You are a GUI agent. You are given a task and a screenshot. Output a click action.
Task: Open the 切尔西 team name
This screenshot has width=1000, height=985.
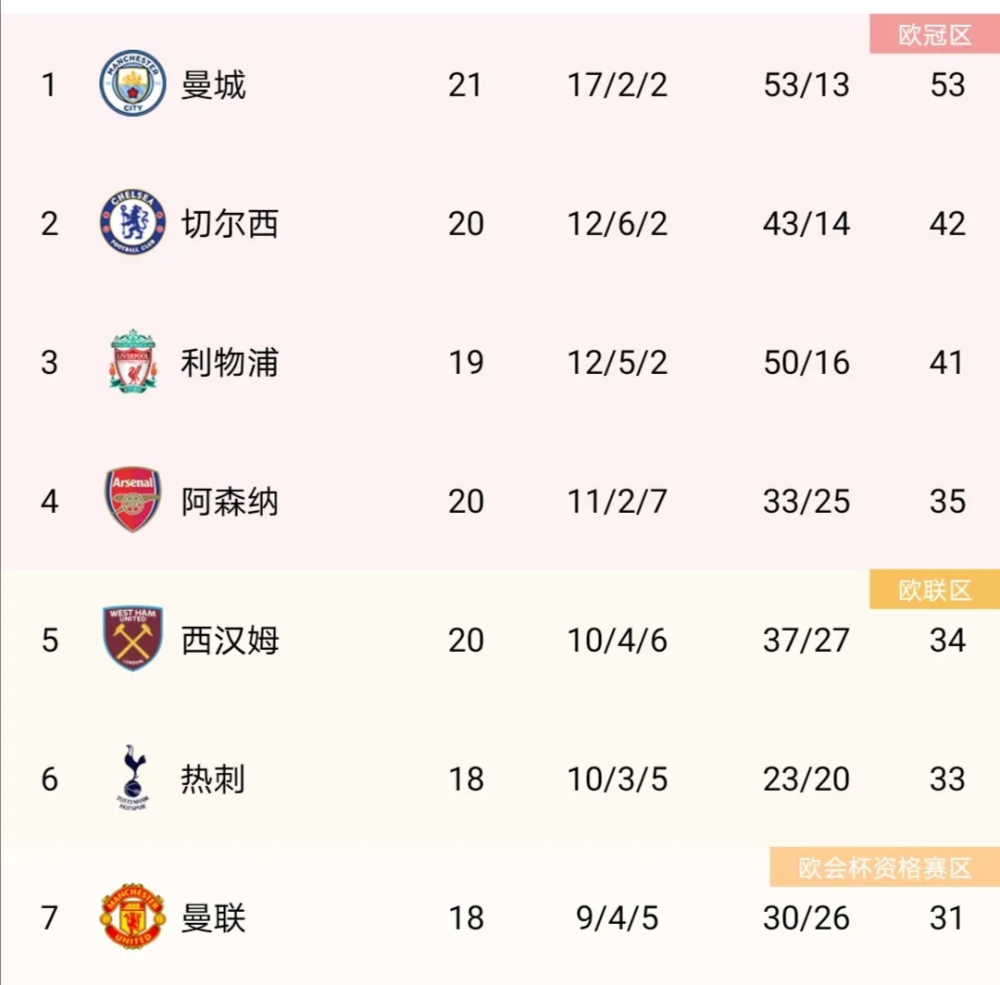coord(230,224)
